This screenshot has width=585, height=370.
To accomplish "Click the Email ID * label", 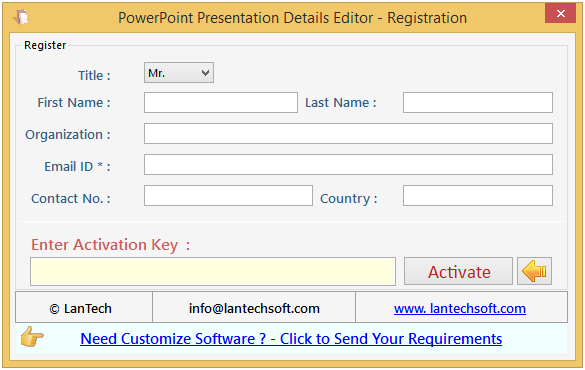I will point(77,166).
